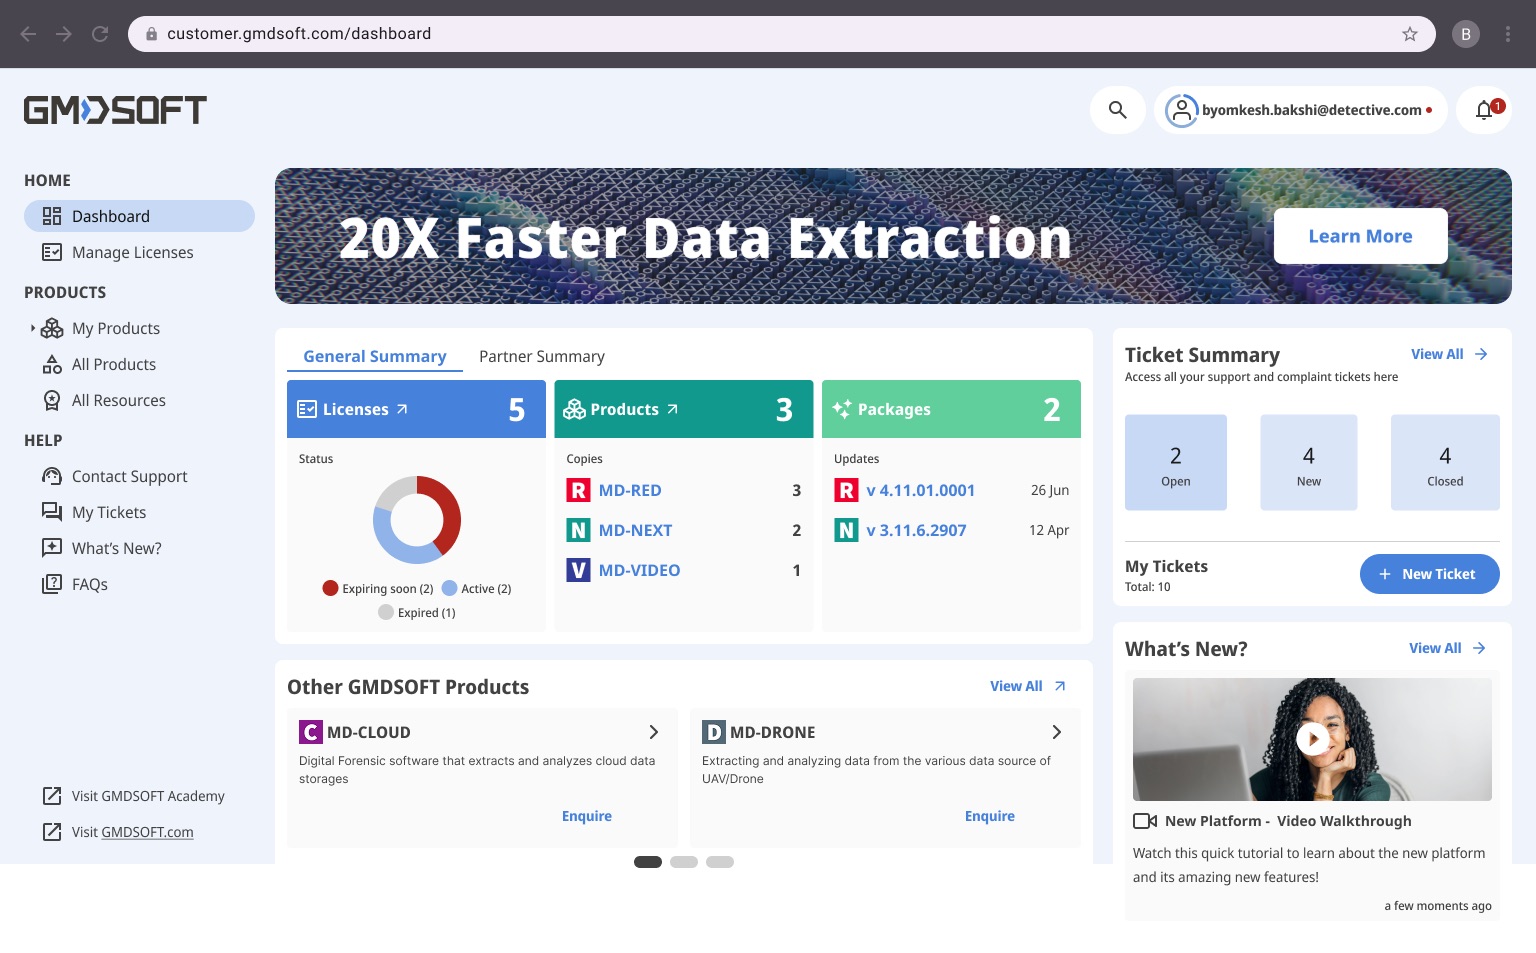This screenshot has height=953, width=1536.
Task: Click the Learn More banner button
Action: [x=1360, y=236]
